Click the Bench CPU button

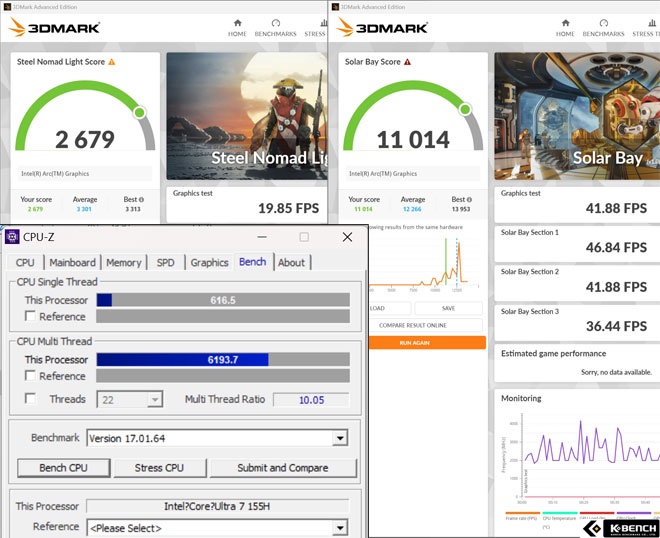click(x=64, y=468)
